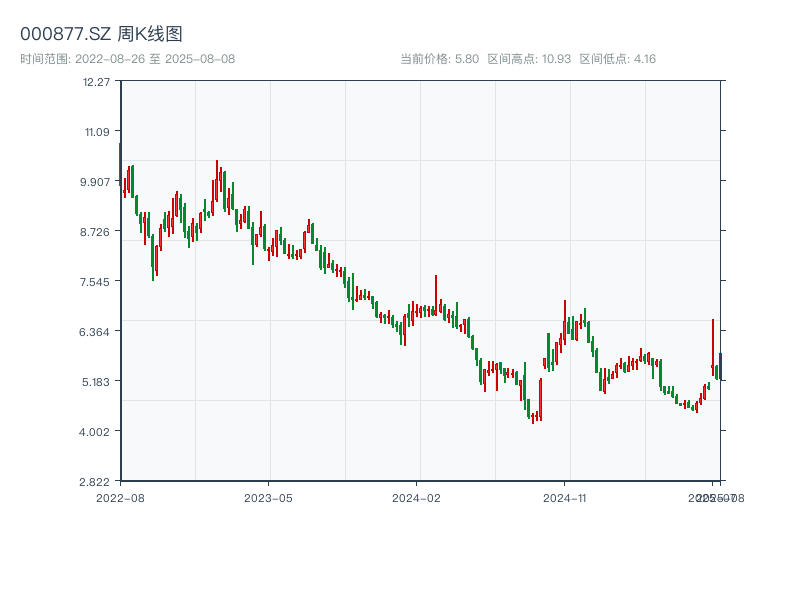This screenshot has height=600, width=800.
Task: Click the 2.822 bottom y-axis label
Action: point(96,481)
